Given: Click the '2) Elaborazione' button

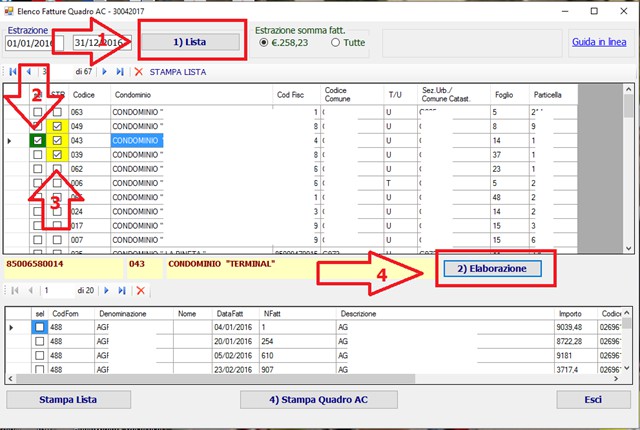Looking at the screenshot, I should [492, 268].
